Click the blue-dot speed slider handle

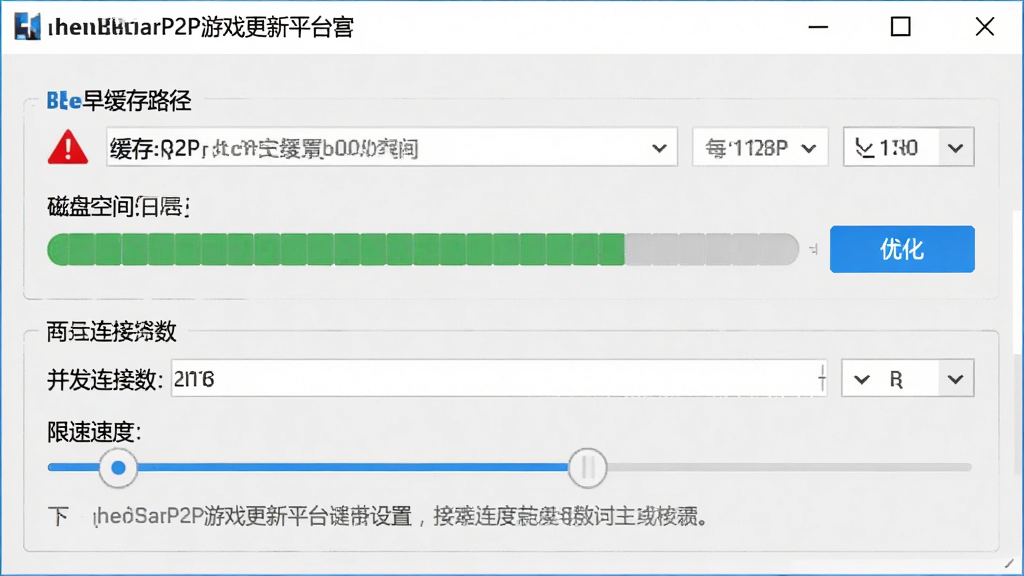118,468
